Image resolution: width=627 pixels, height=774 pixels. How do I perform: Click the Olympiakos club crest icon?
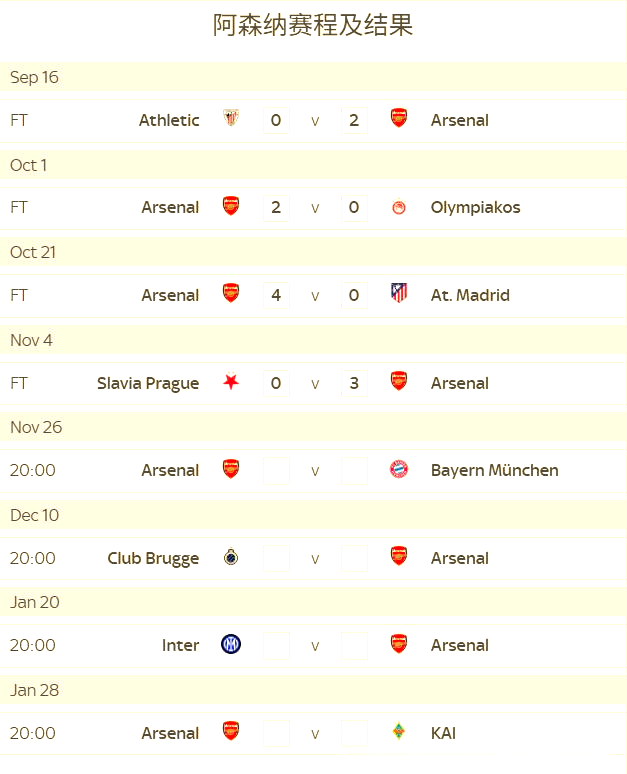pos(399,207)
